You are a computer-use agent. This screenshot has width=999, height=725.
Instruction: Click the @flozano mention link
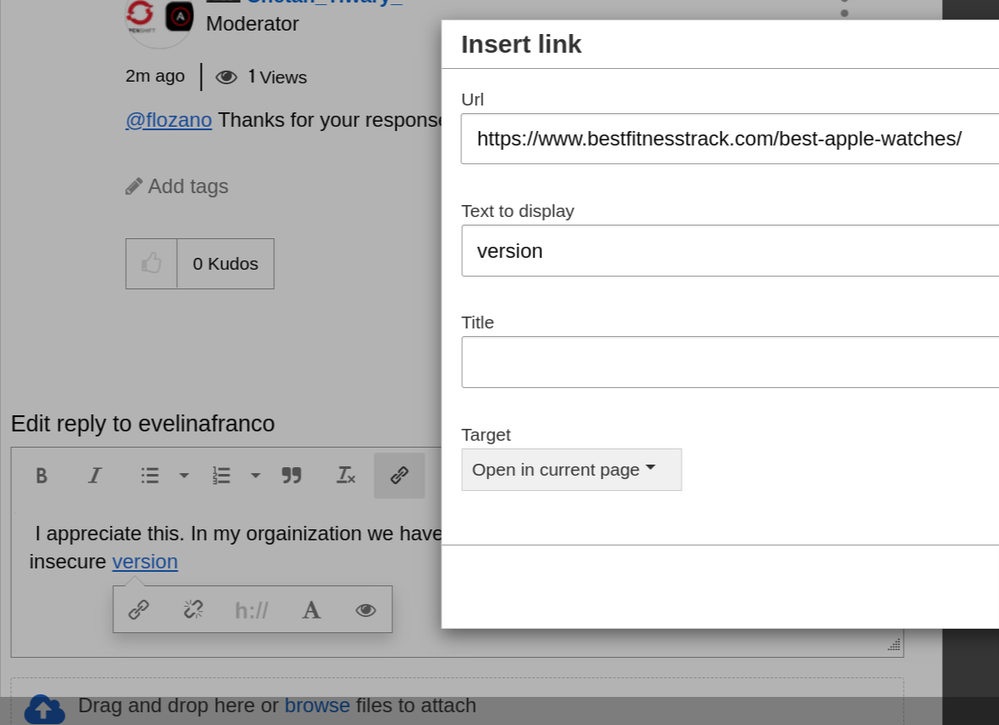pos(168,120)
